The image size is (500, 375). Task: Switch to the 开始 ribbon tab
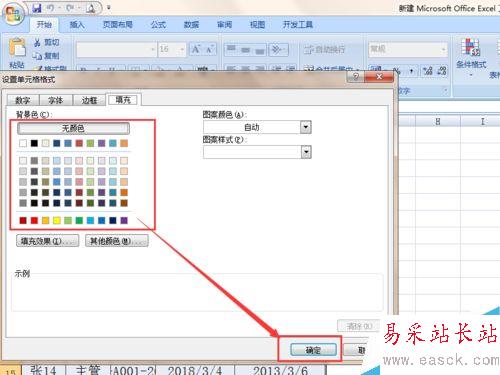click(44, 24)
